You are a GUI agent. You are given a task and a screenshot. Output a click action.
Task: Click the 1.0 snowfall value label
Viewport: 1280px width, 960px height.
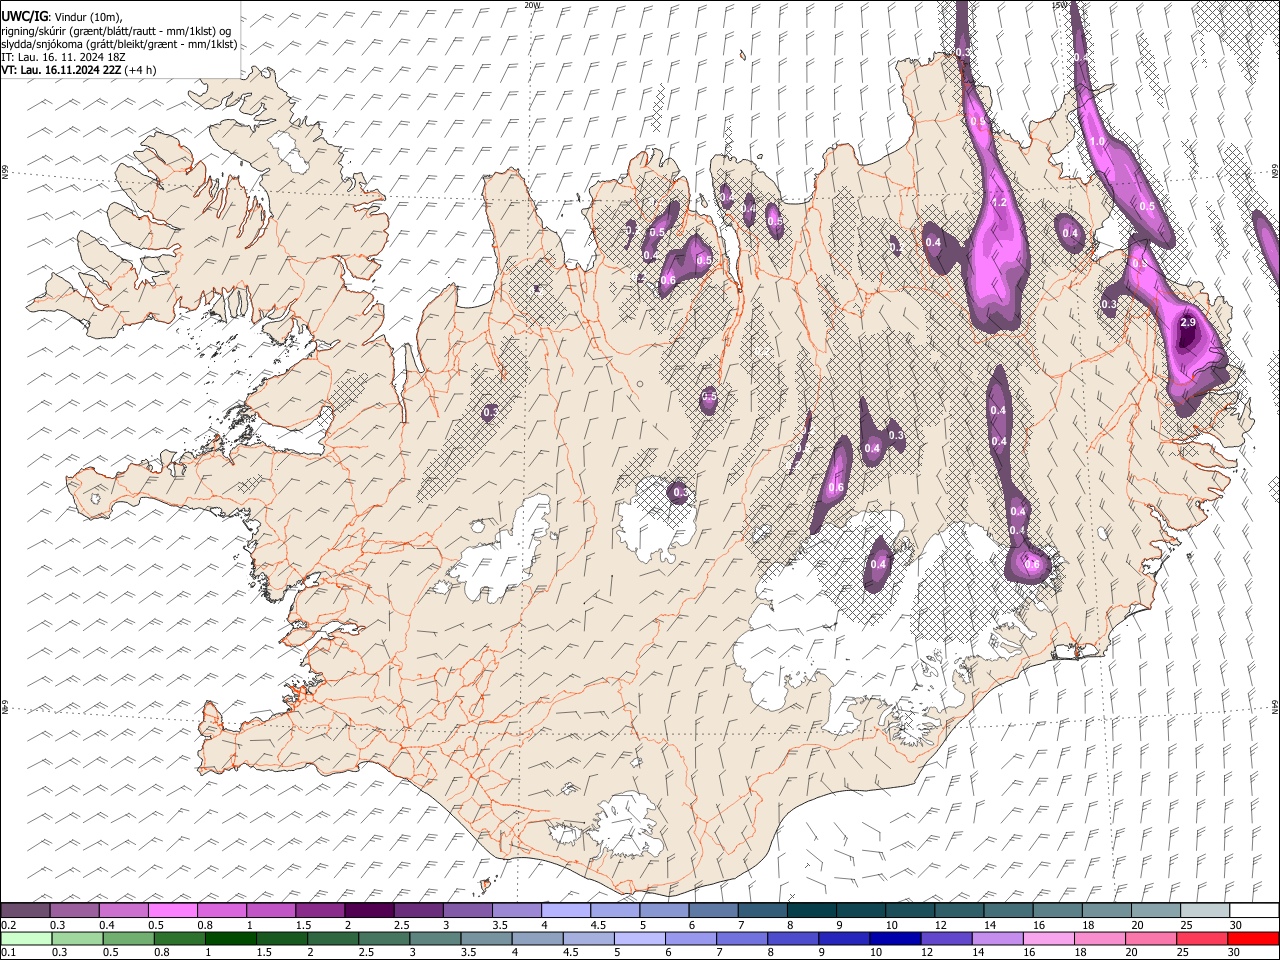pyautogui.click(x=1097, y=142)
